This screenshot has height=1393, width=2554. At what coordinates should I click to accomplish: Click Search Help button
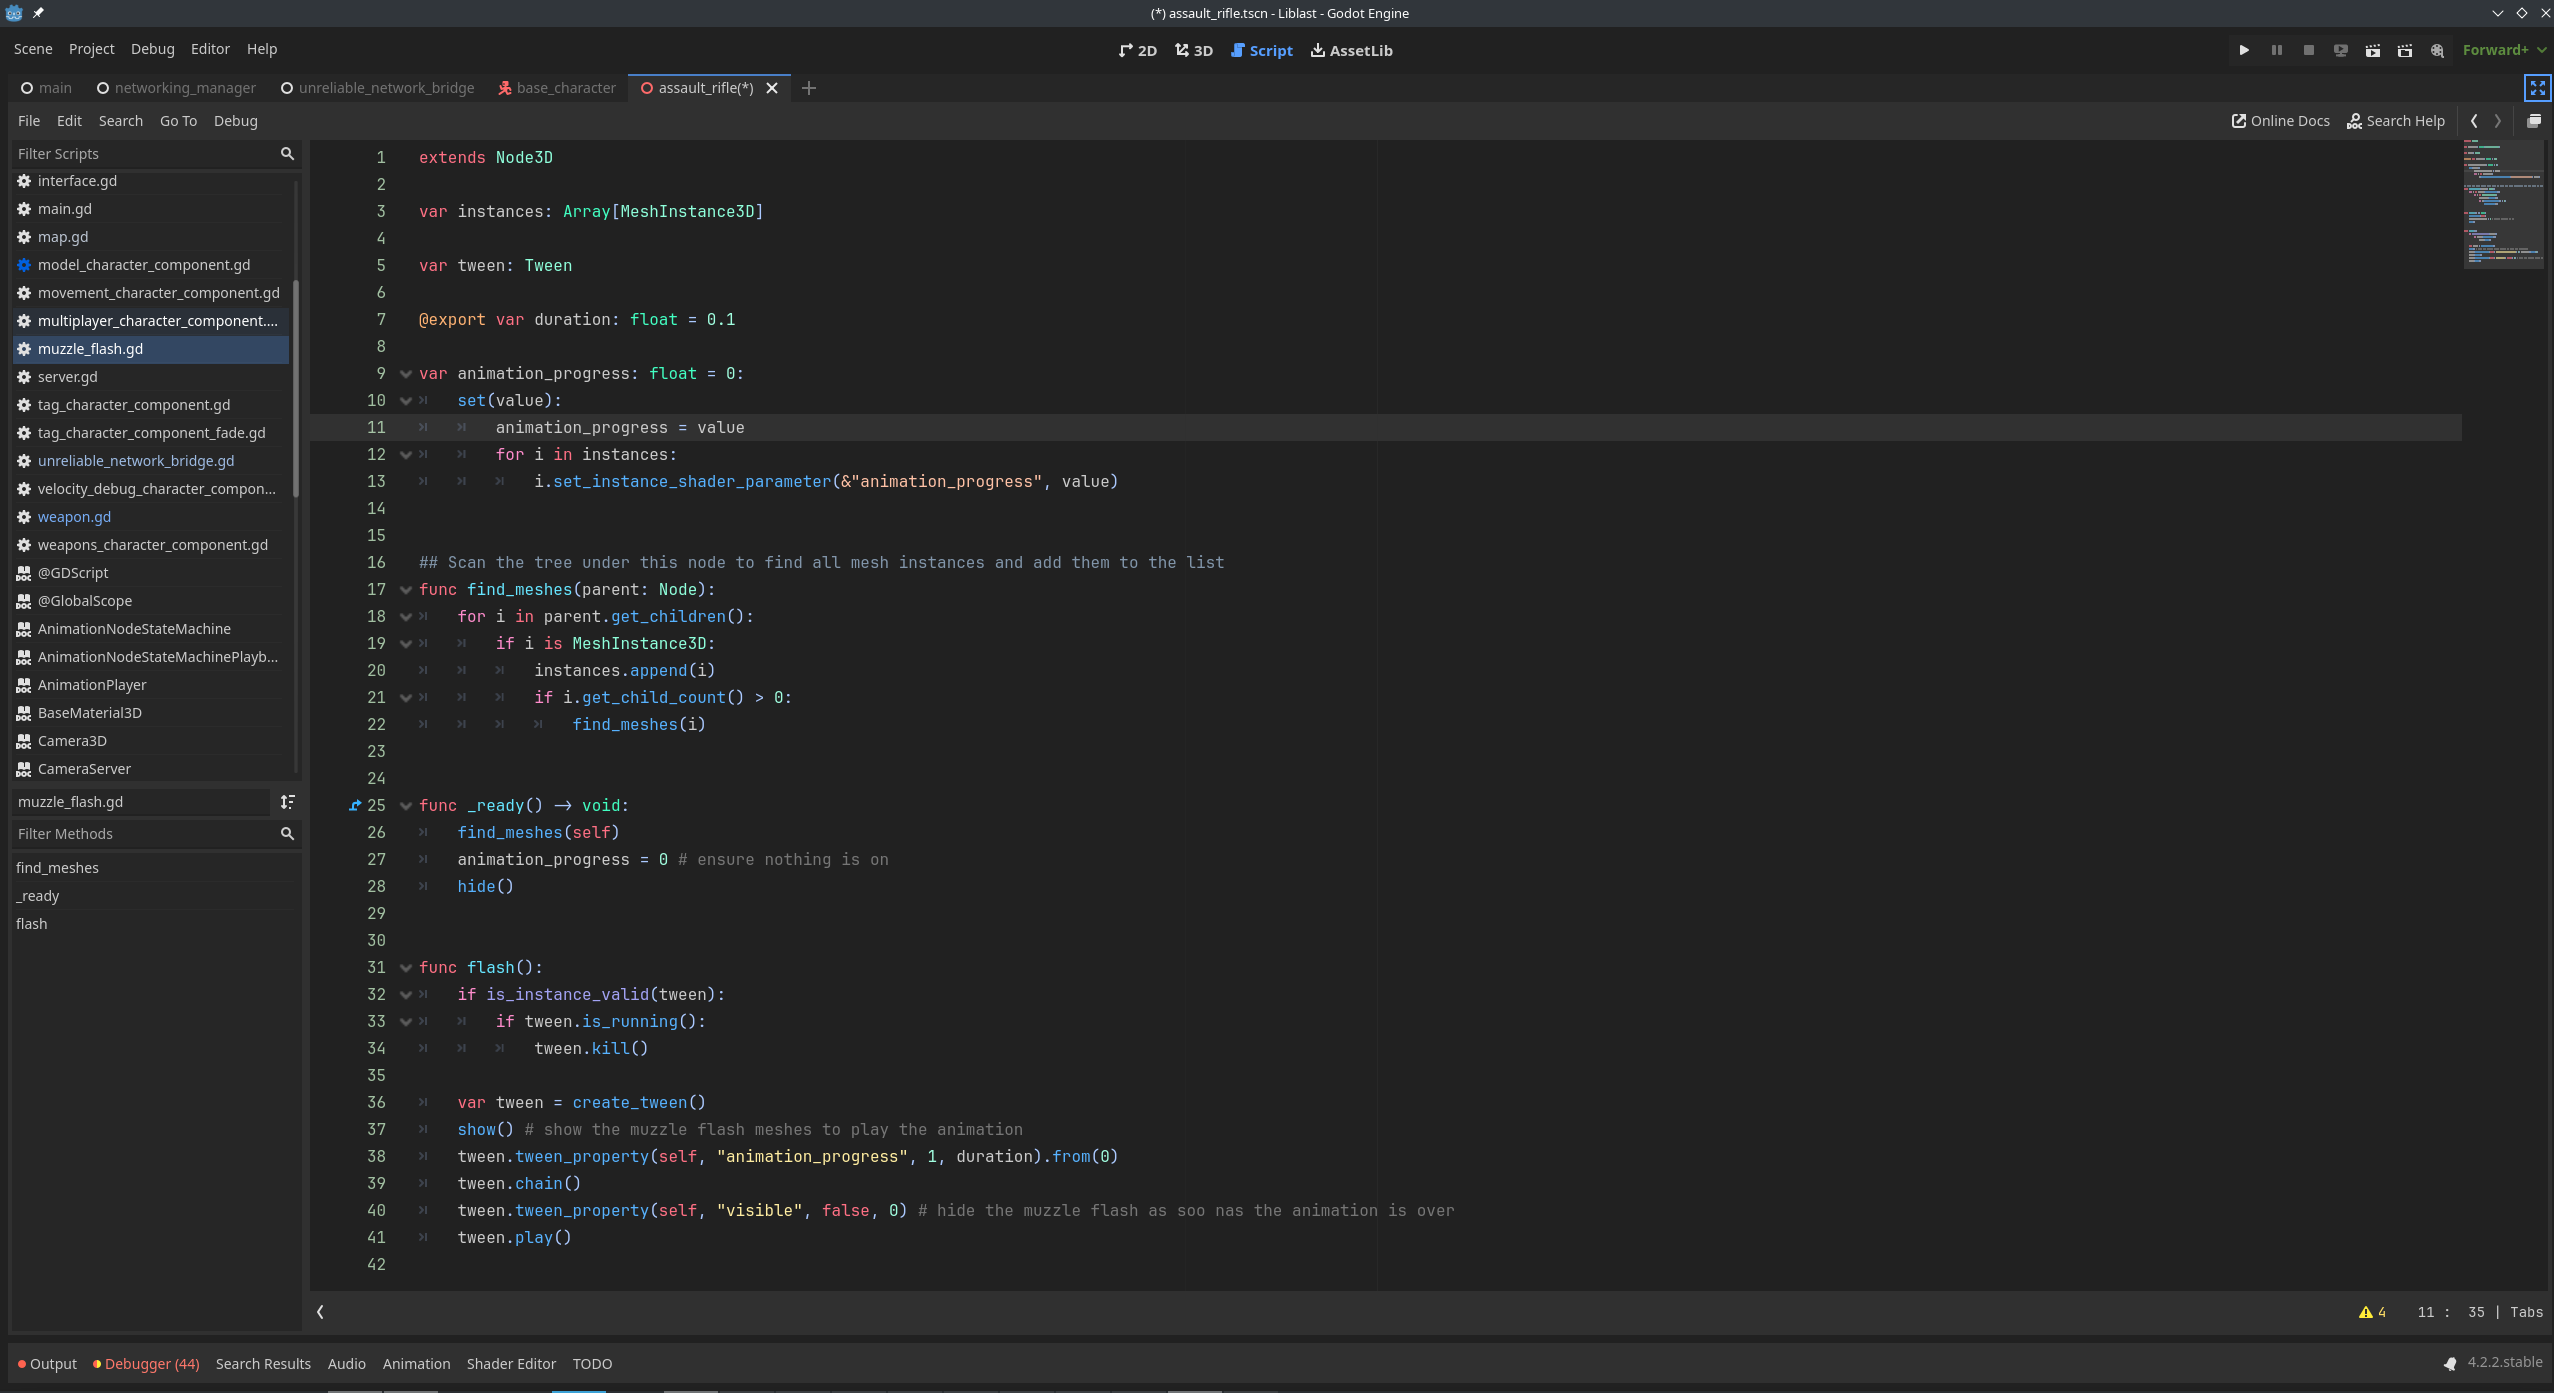(2395, 121)
